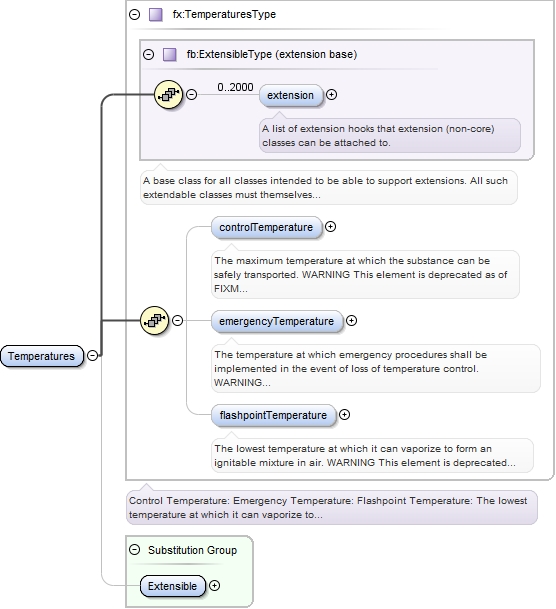Select the purple fx:TemperaturesType type icon

156,15
